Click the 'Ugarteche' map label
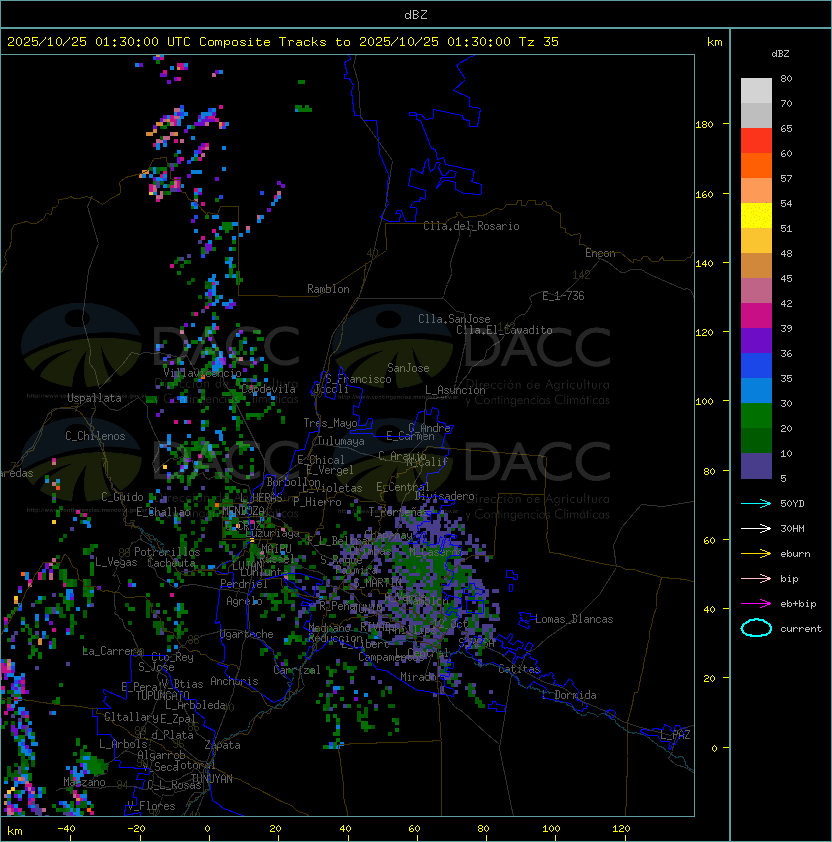 (x=247, y=634)
